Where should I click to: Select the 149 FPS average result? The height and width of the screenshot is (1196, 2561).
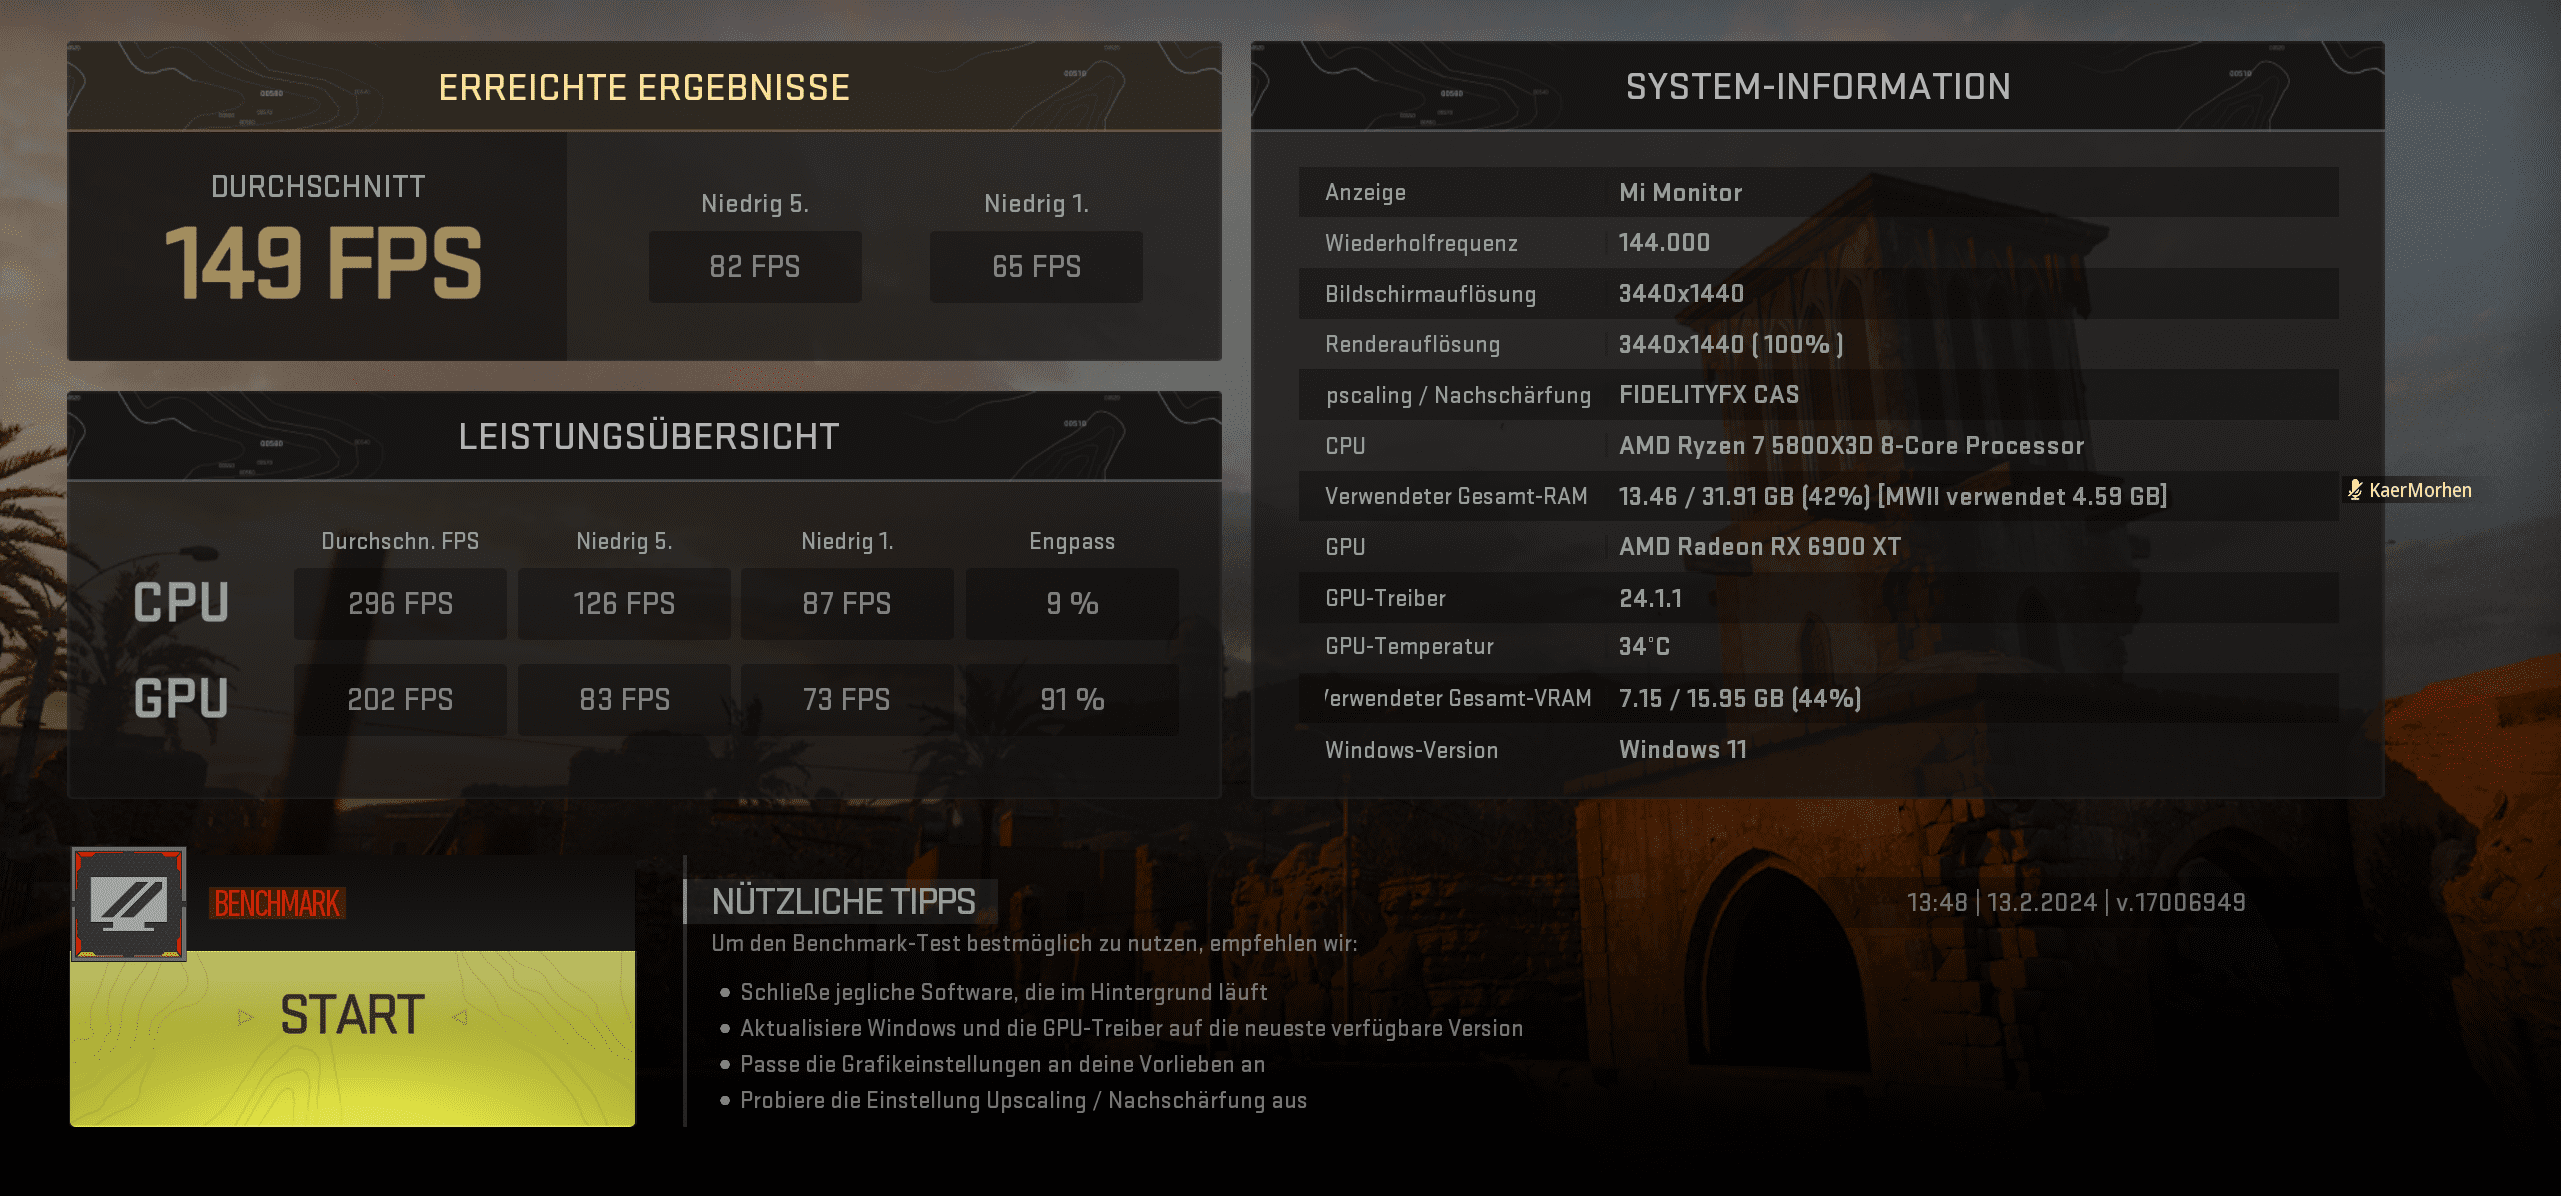(322, 263)
